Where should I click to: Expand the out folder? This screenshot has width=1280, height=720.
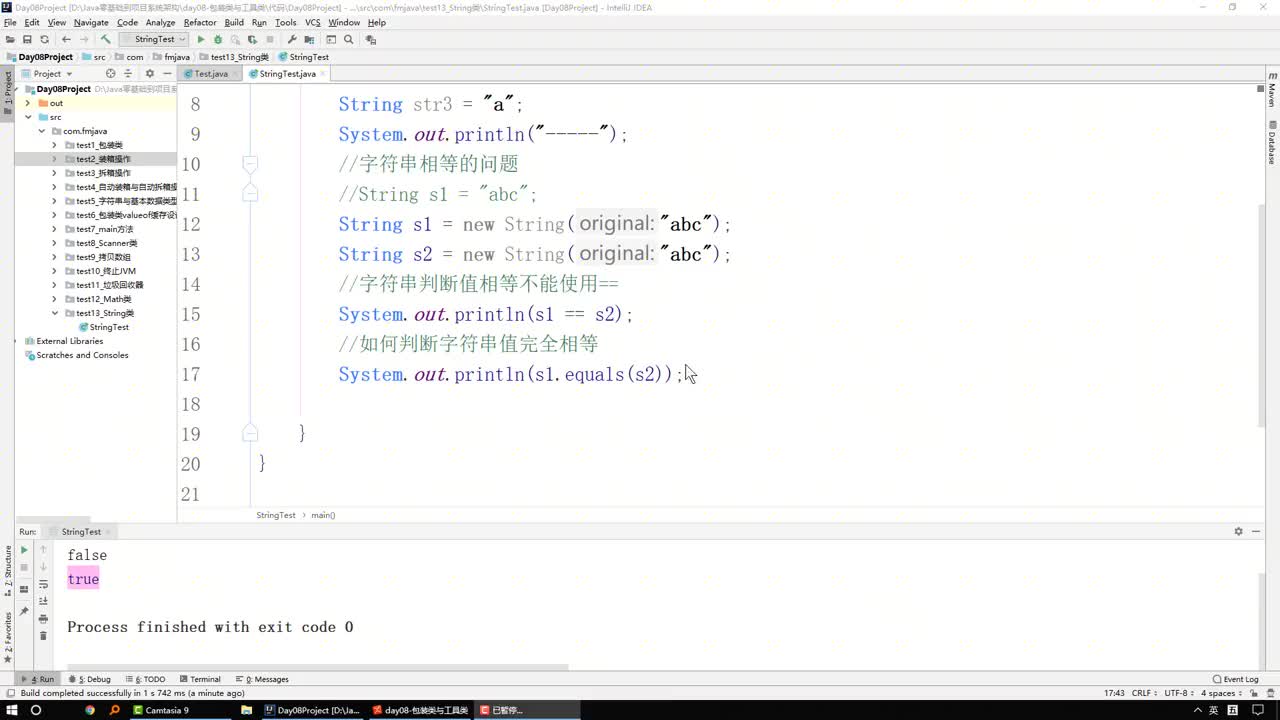click(x=28, y=103)
